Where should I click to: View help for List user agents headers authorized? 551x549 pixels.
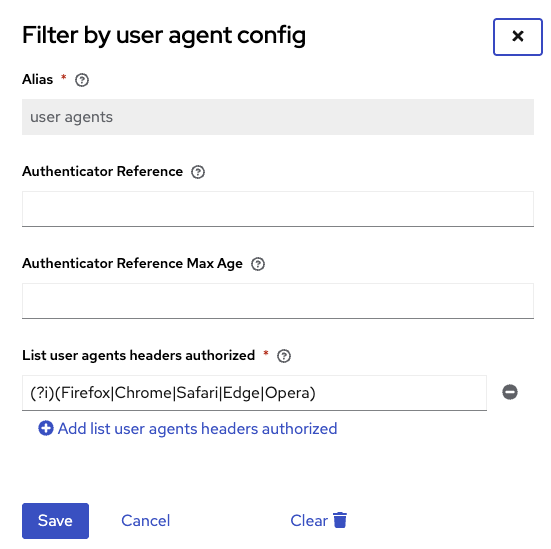pyautogui.click(x=284, y=356)
